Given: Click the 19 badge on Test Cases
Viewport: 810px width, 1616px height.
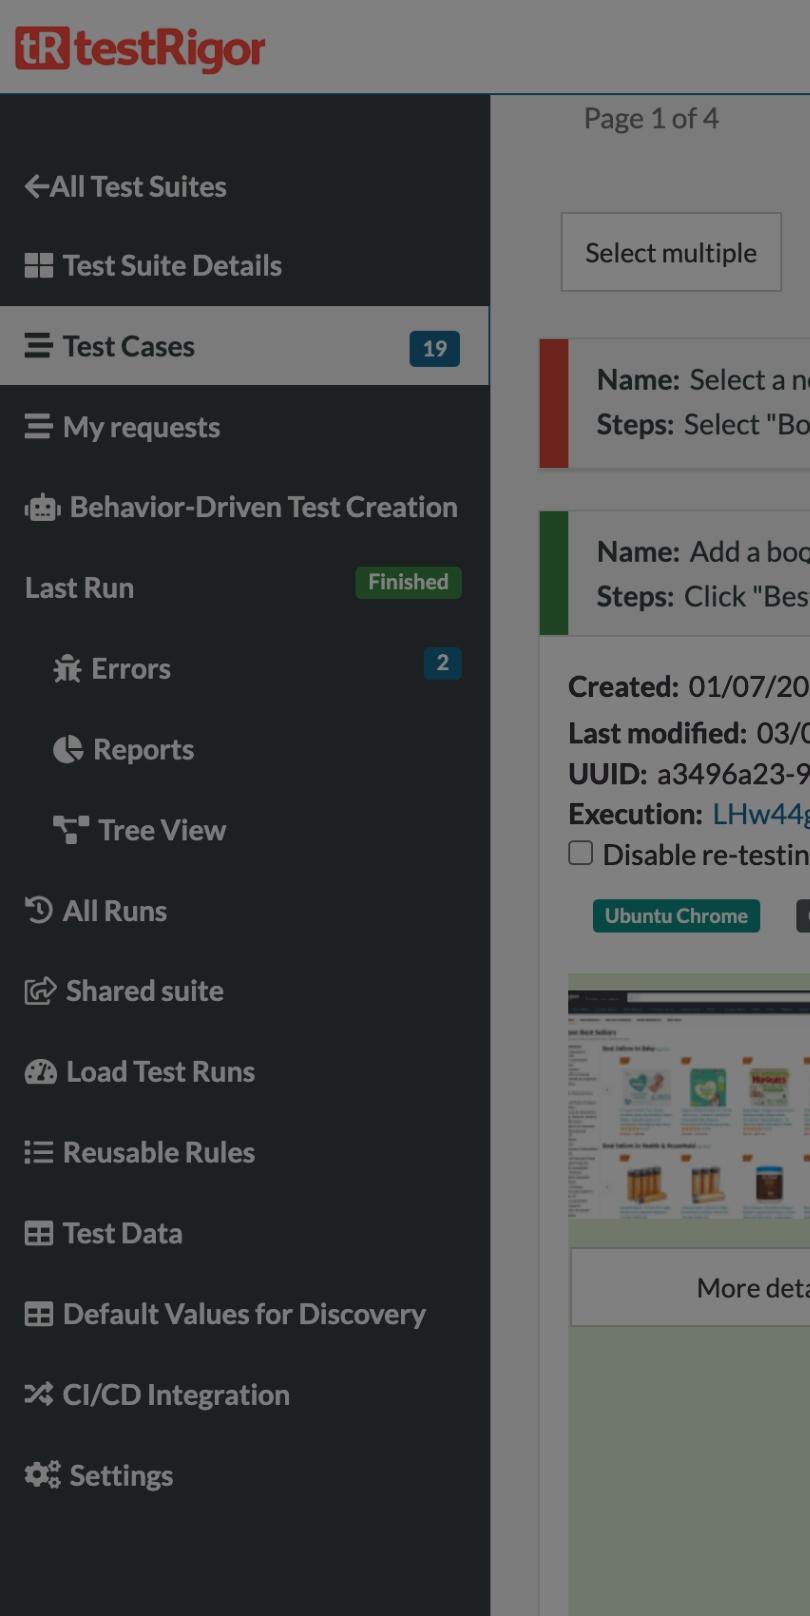Looking at the screenshot, I should coord(435,348).
